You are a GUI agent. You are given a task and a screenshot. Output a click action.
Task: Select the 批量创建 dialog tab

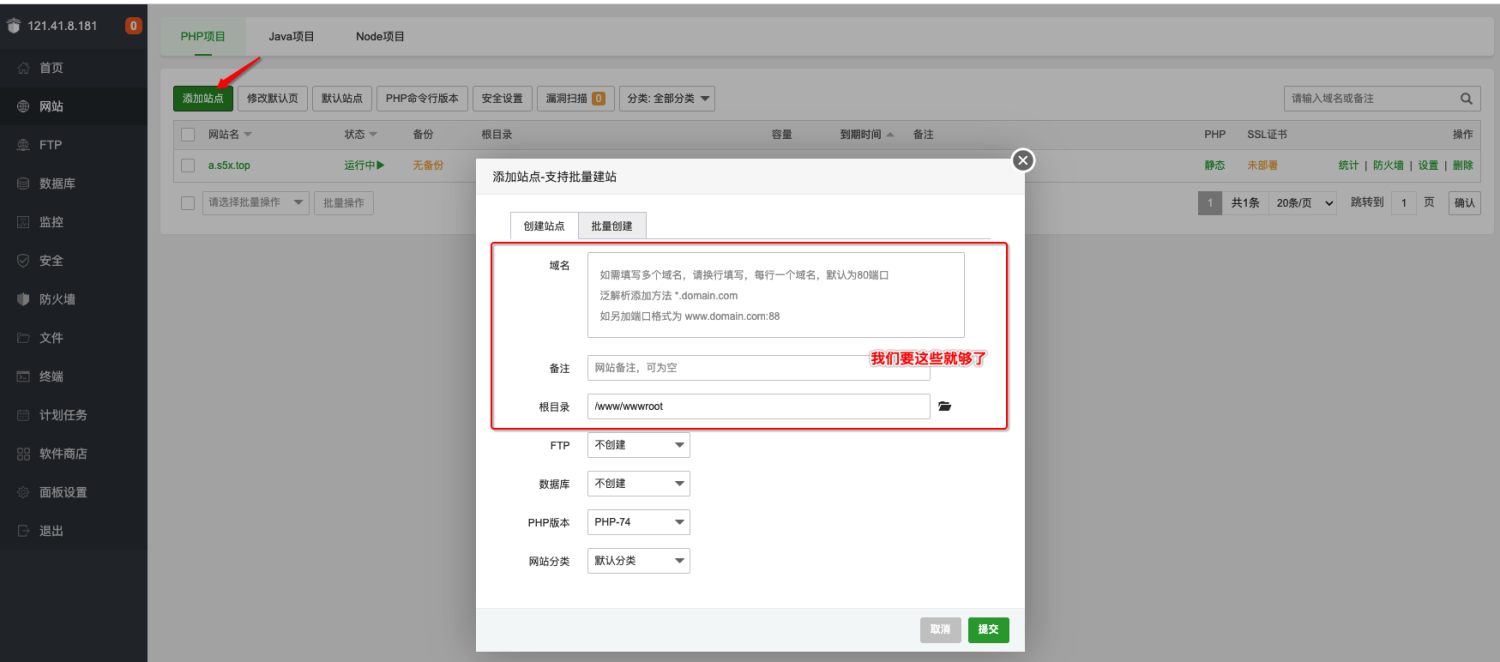[612, 226]
